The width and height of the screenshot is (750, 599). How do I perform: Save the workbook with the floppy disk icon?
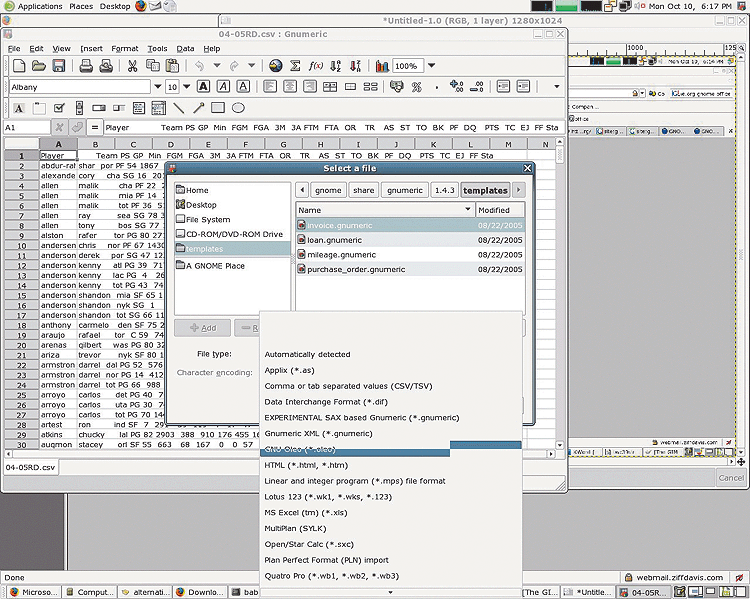[58, 66]
